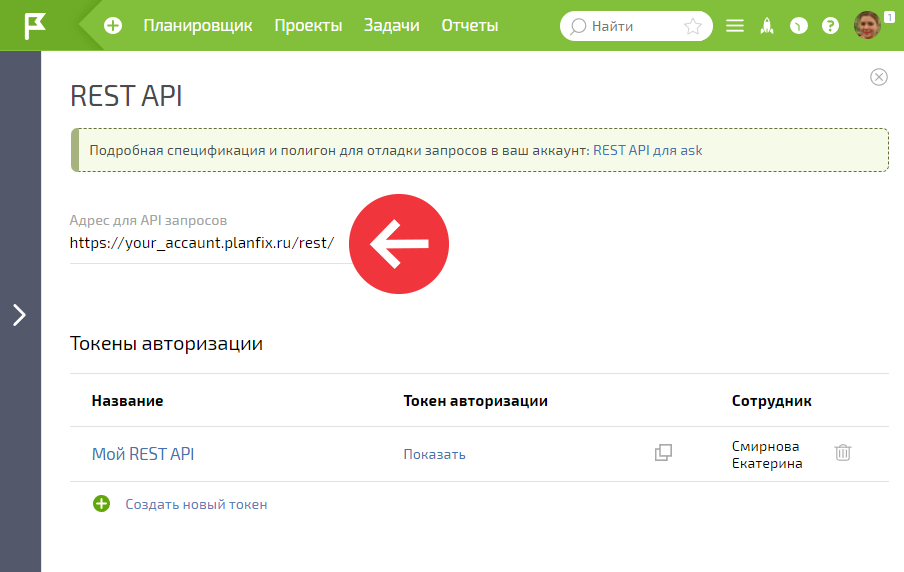Click the notification badge next to avatar
The height and width of the screenshot is (572, 904).
pos(890,18)
